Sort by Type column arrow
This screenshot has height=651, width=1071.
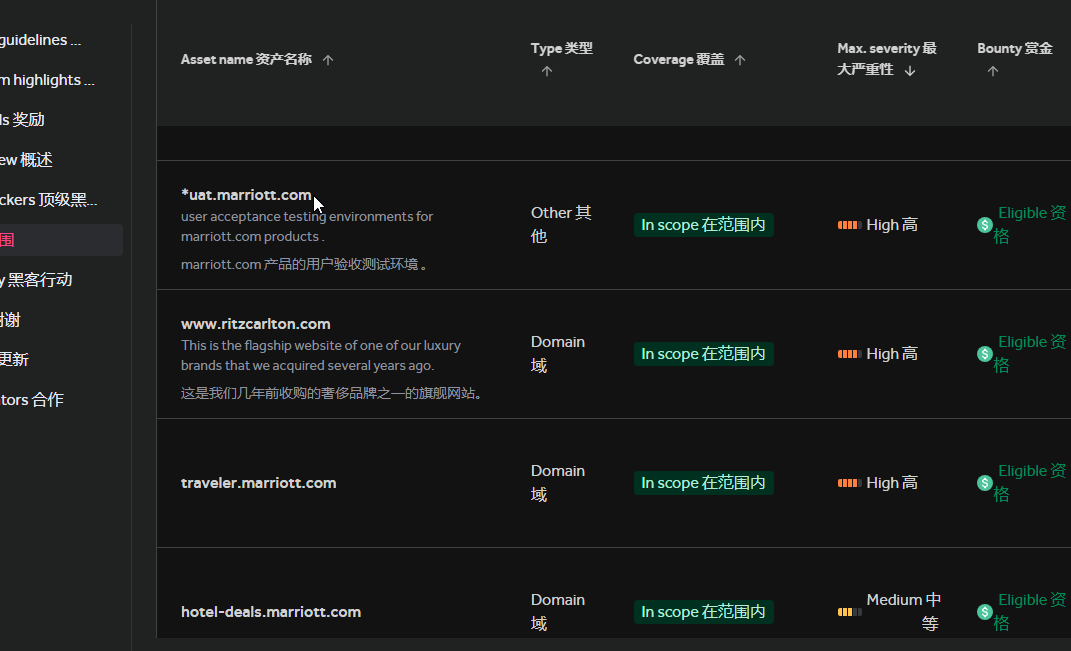(546, 71)
